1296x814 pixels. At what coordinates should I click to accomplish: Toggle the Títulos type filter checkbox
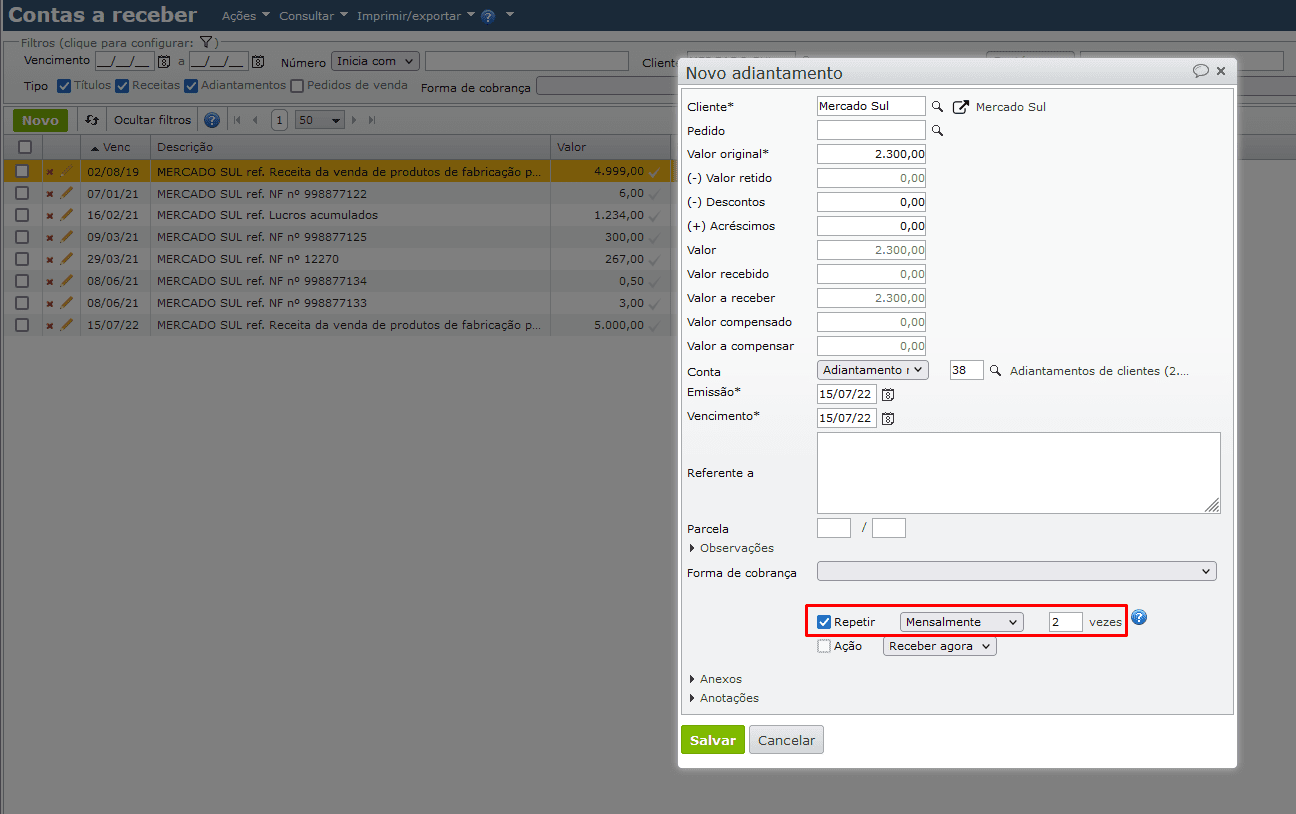click(64, 86)
